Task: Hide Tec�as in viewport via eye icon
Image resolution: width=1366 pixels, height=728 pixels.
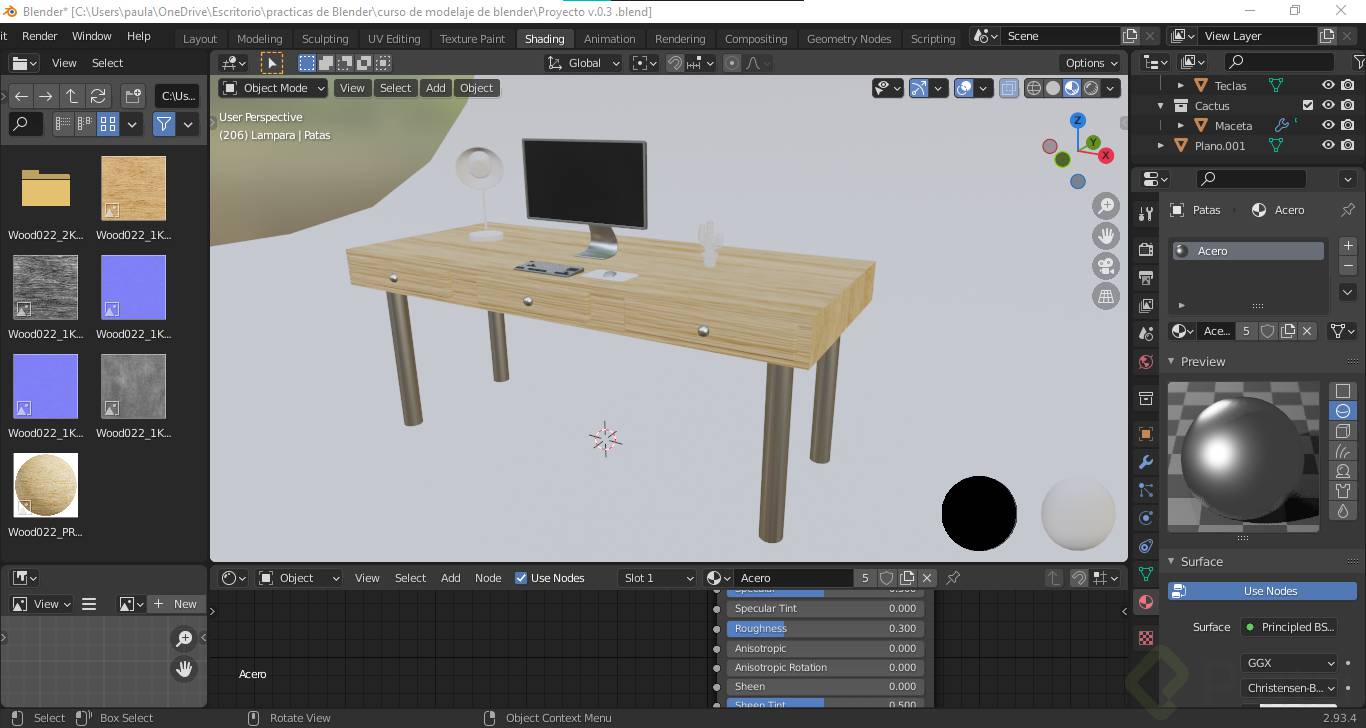Action: 1328,86
